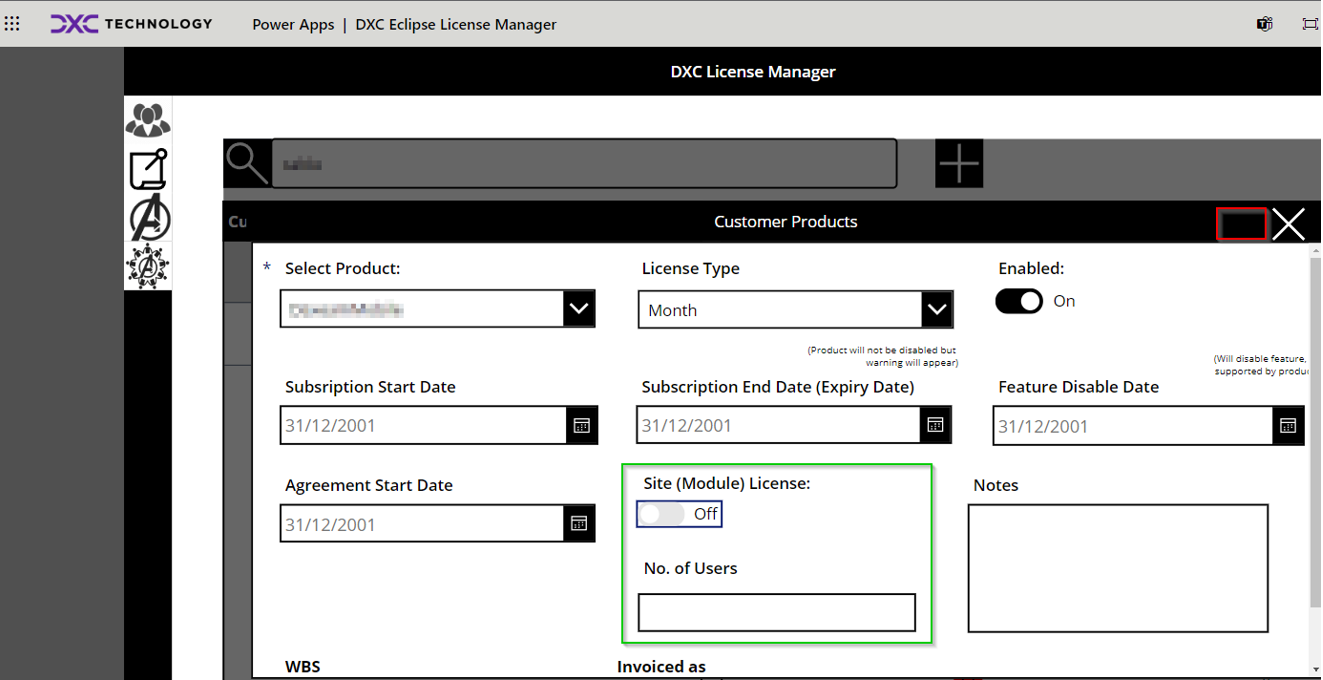The image size is (1323, 680).
Task: Open Subscription Start Date calendar picker
Action: coord(581,426)
